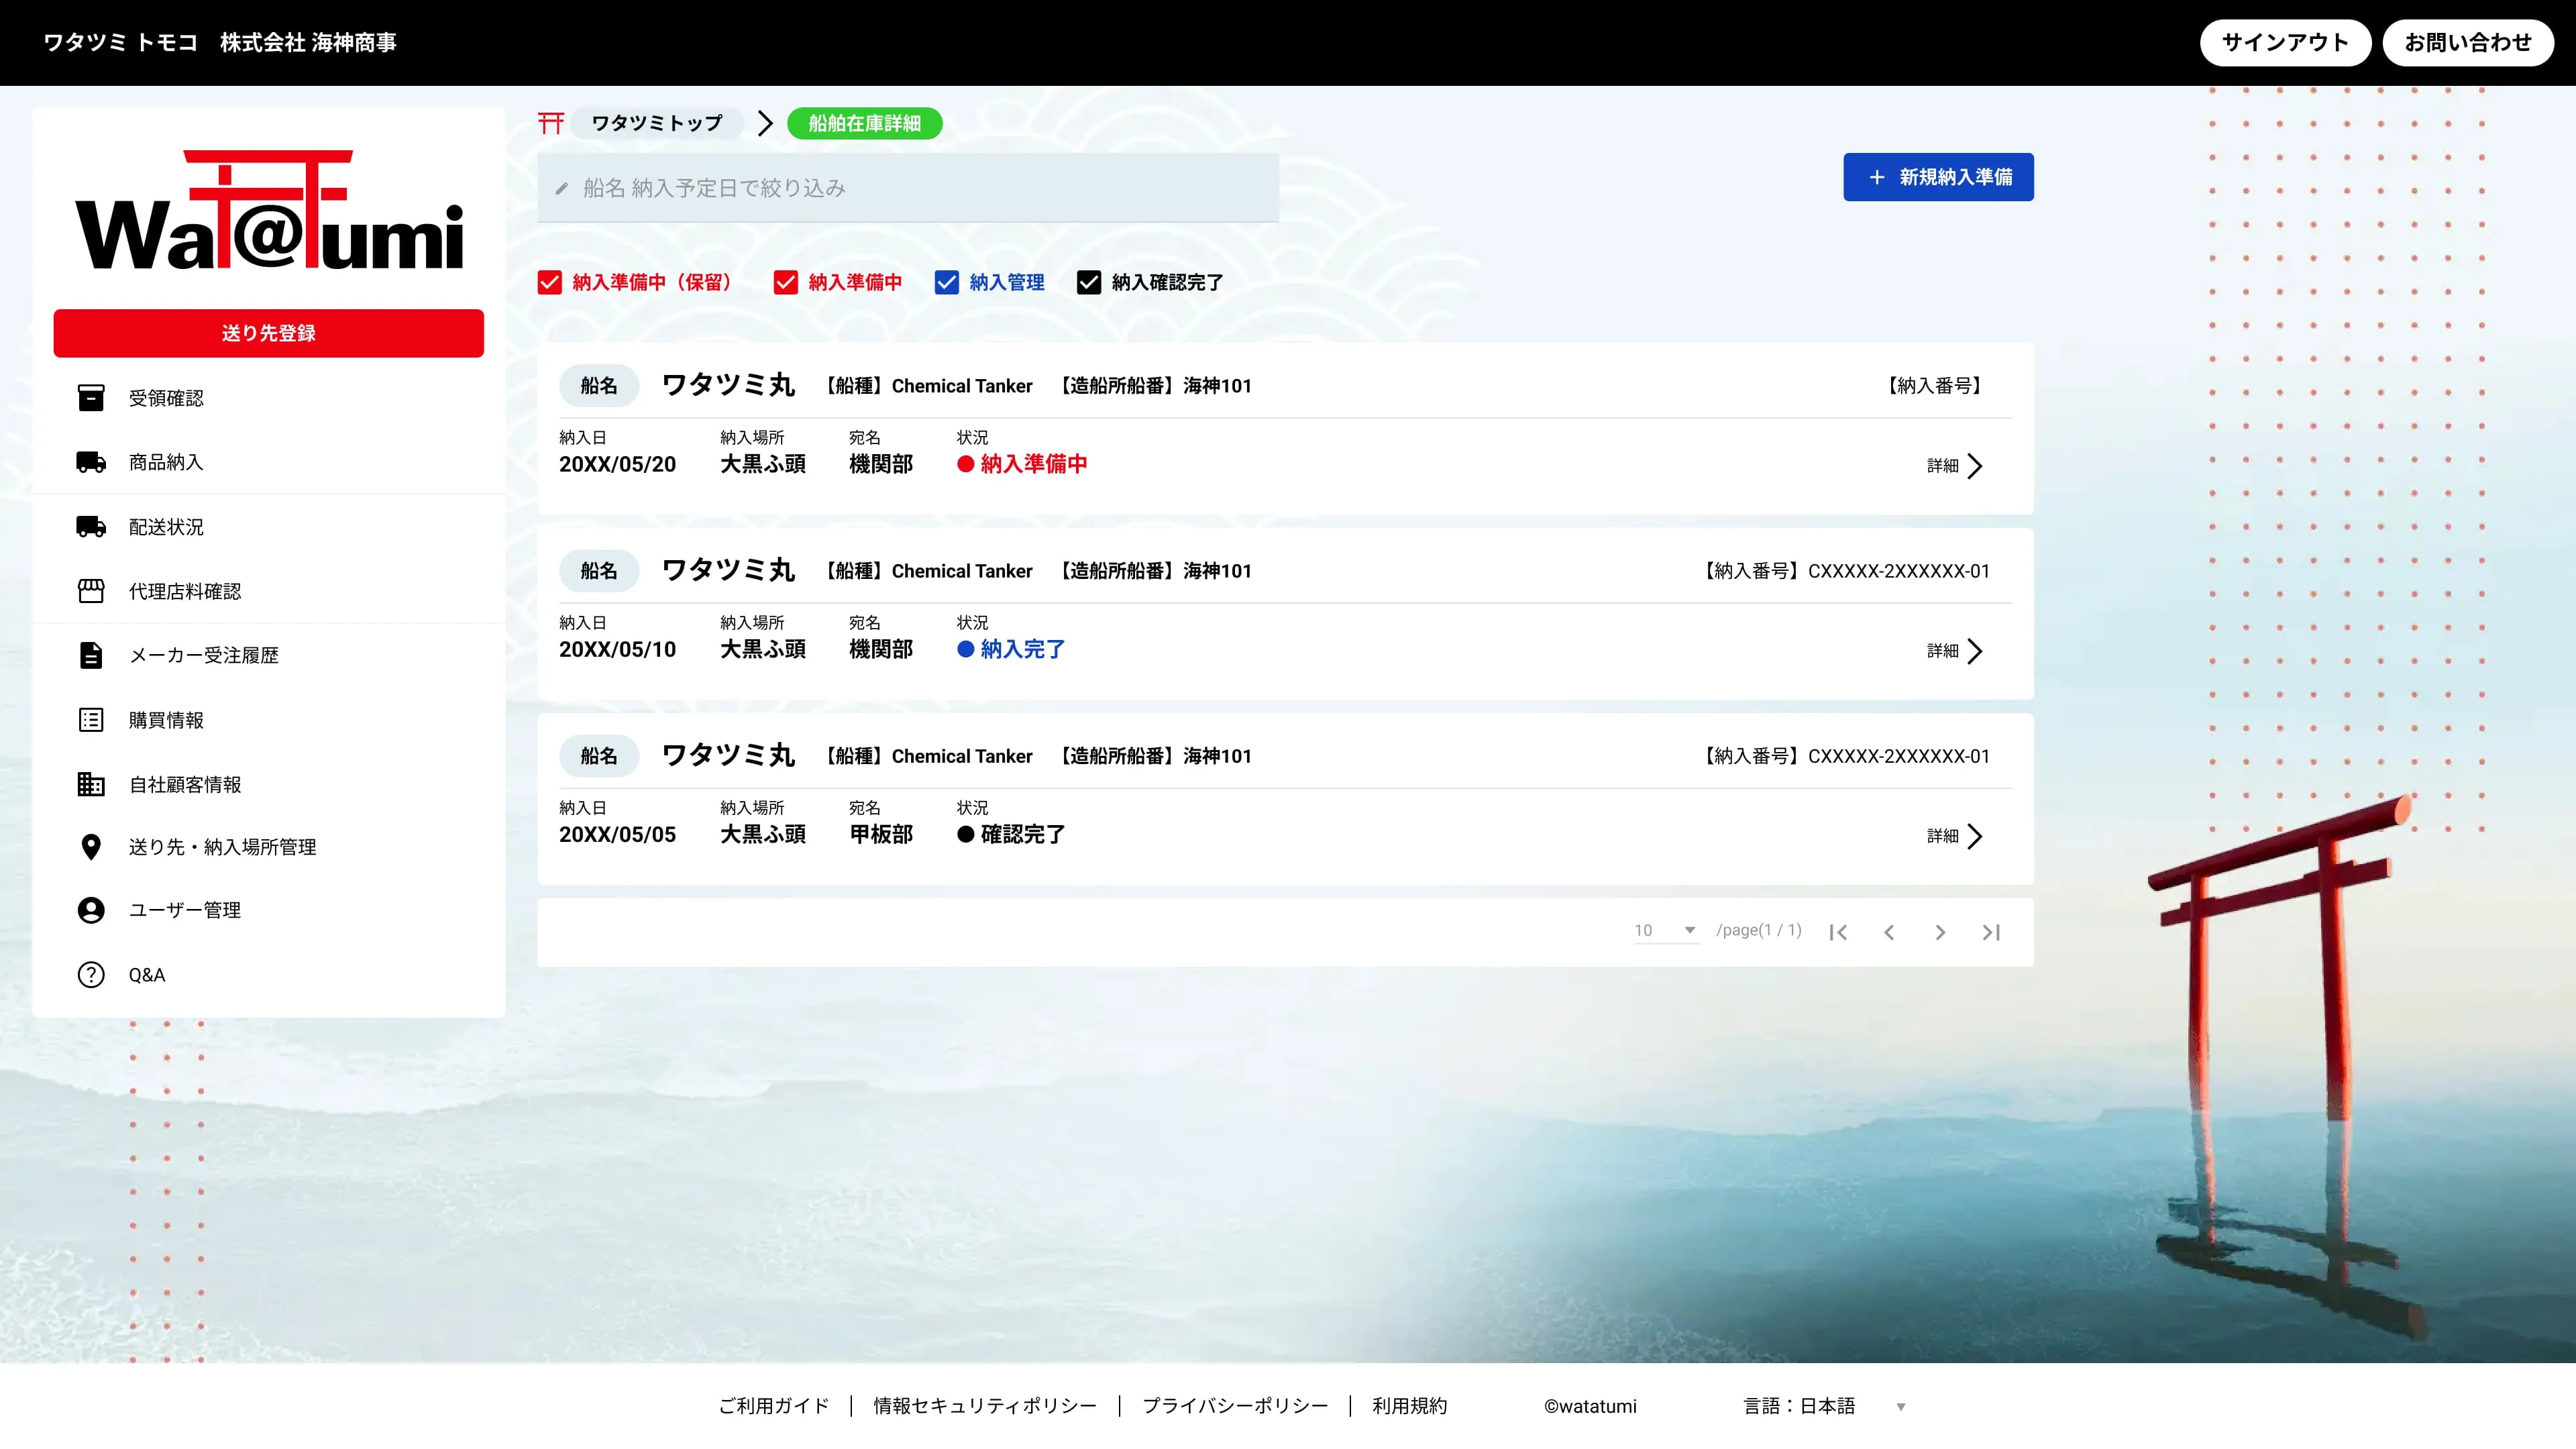This screenshot has height=1449, width=2576.
Task: Click the ©watatumi copyright text
Action: point(1590,1406)
